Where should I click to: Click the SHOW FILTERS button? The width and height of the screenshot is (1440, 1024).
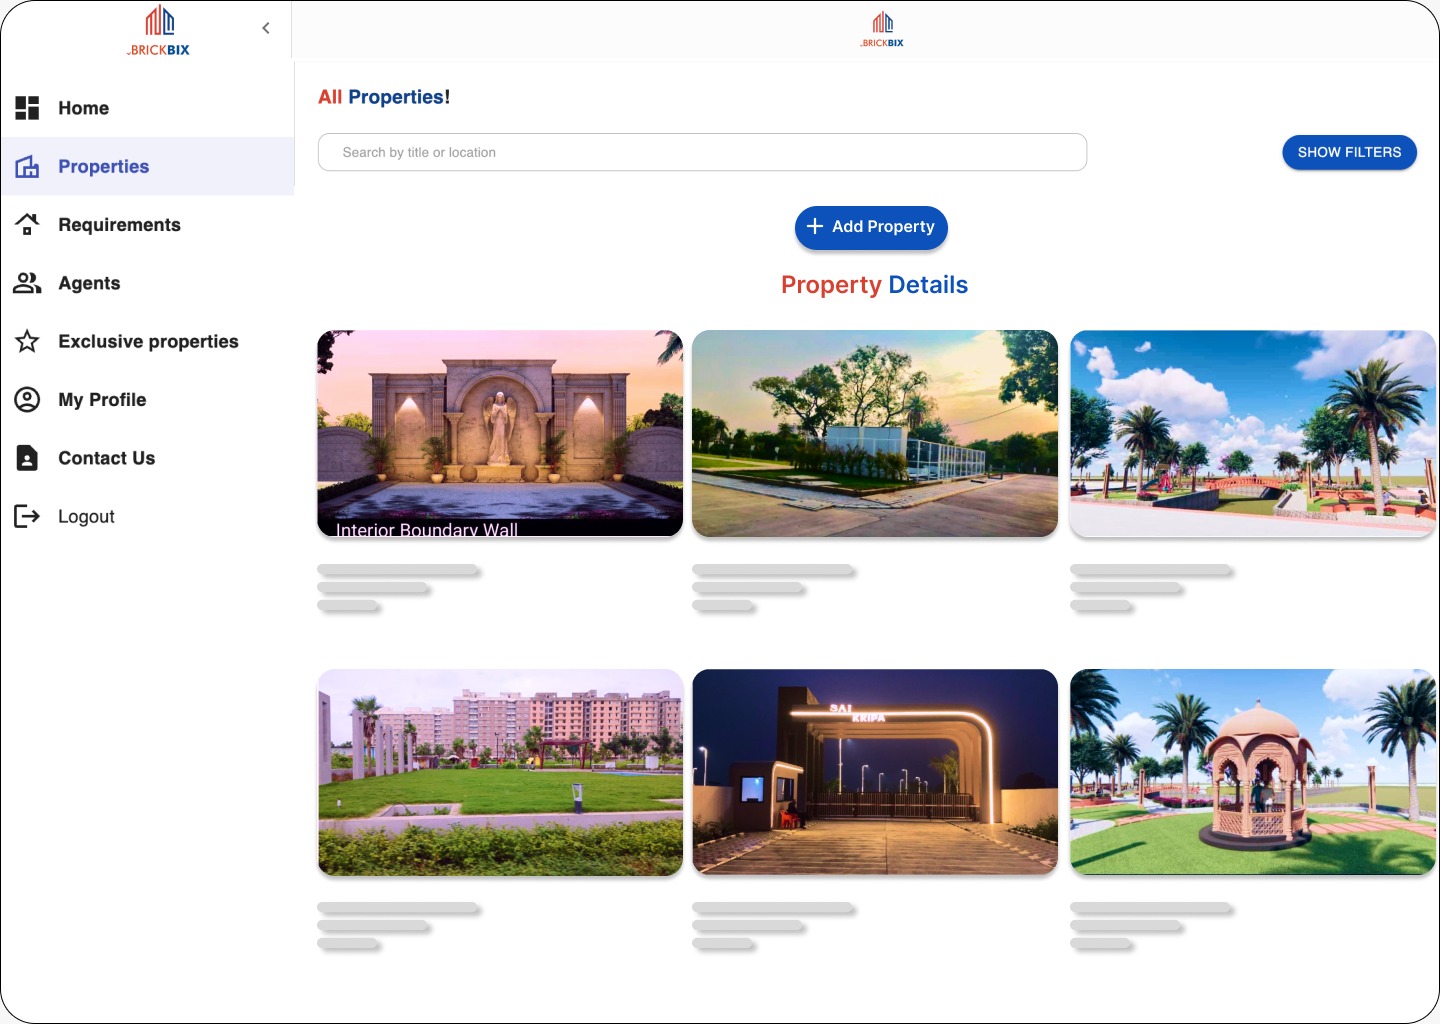click(x=1349, y=152)
